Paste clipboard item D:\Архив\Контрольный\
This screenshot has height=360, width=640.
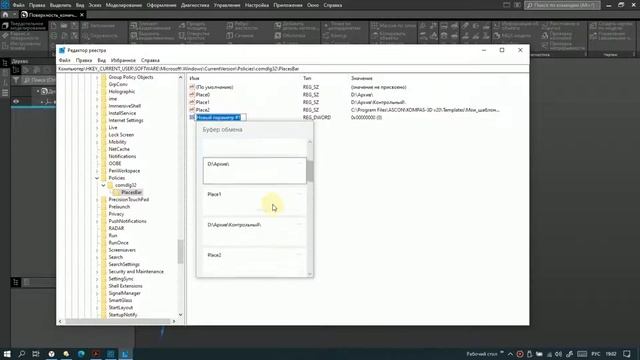(254, 231)
